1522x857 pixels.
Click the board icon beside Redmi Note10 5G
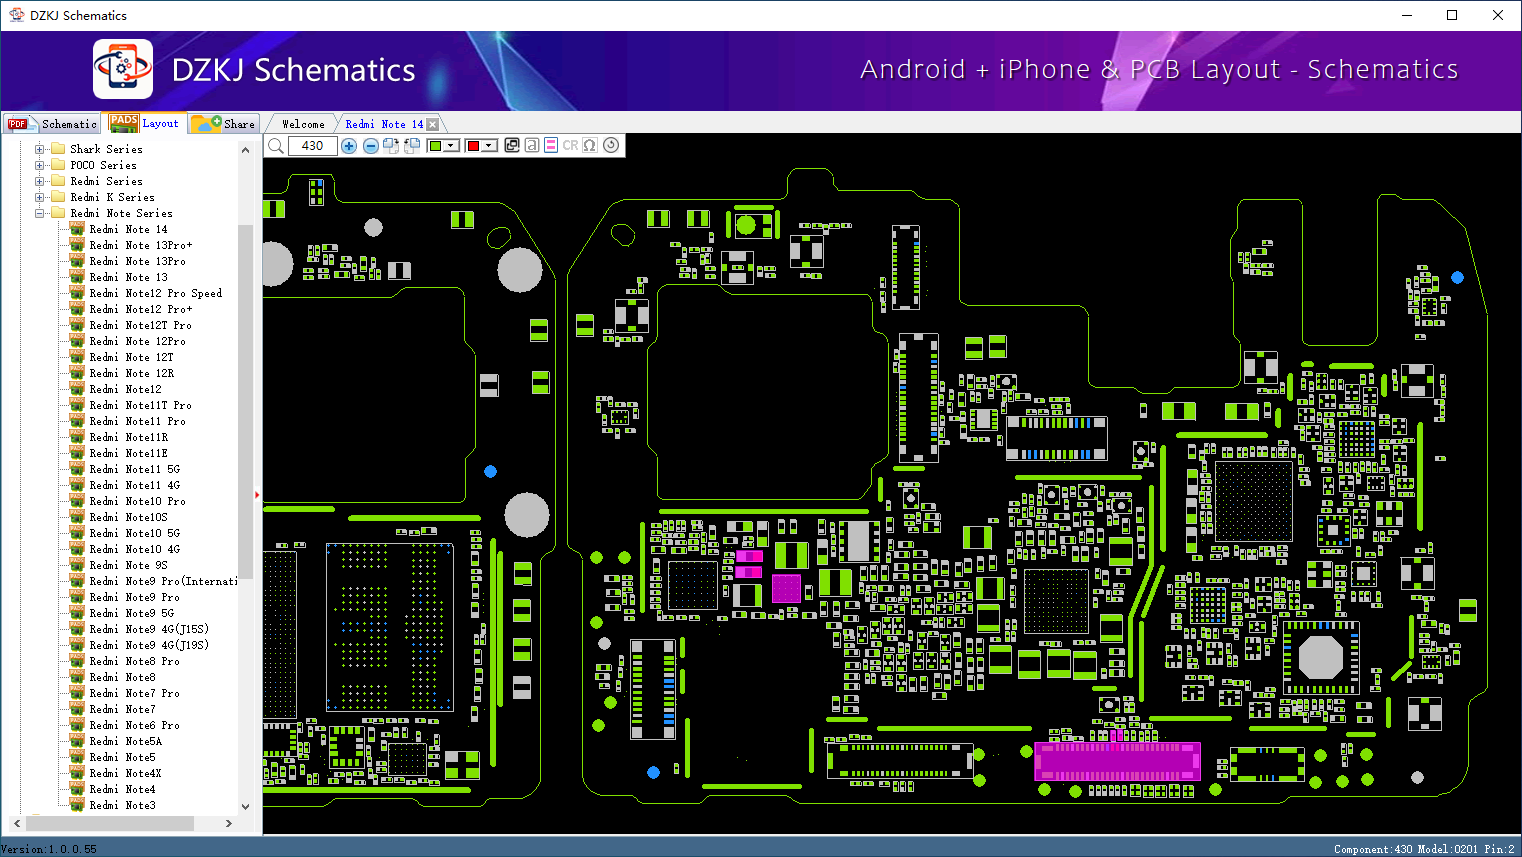(77, 533)
